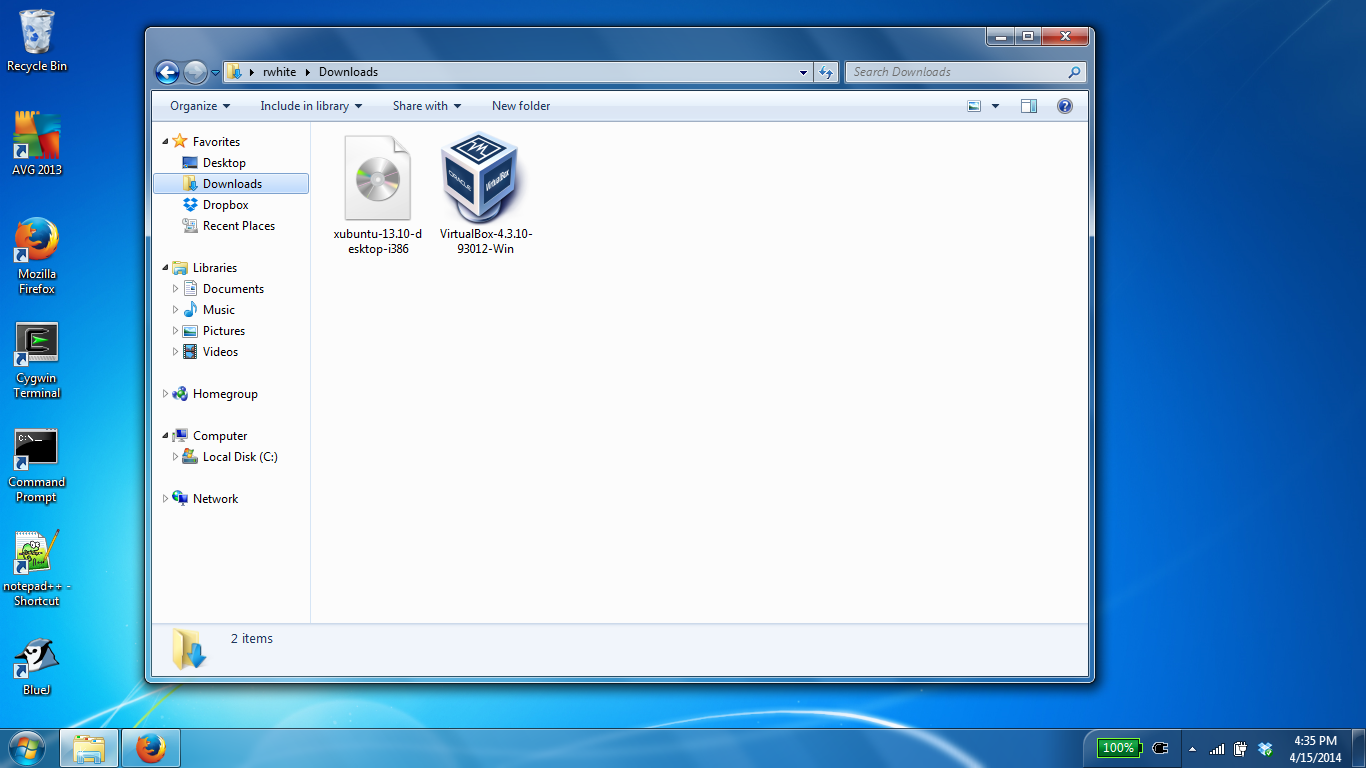Screen dimensions: 1366x768
Task: Open Explorer Help with the question mark
Action: (1065, 106)
